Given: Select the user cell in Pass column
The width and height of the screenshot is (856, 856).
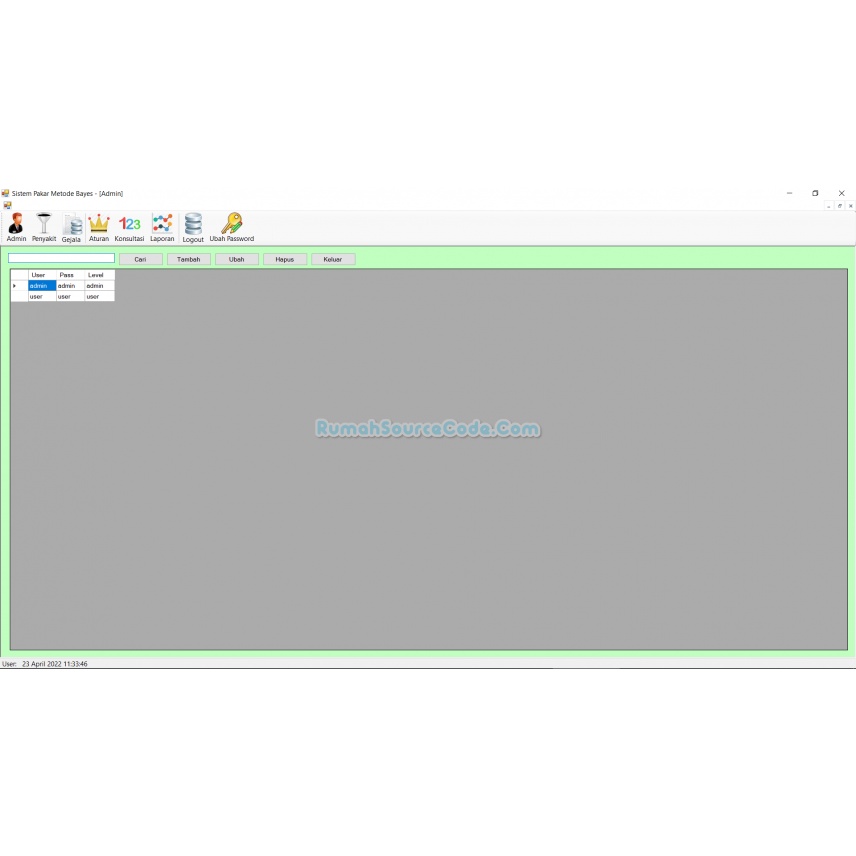Looking at the screenshot, I should pyautogui.click(x=70, y=296).
